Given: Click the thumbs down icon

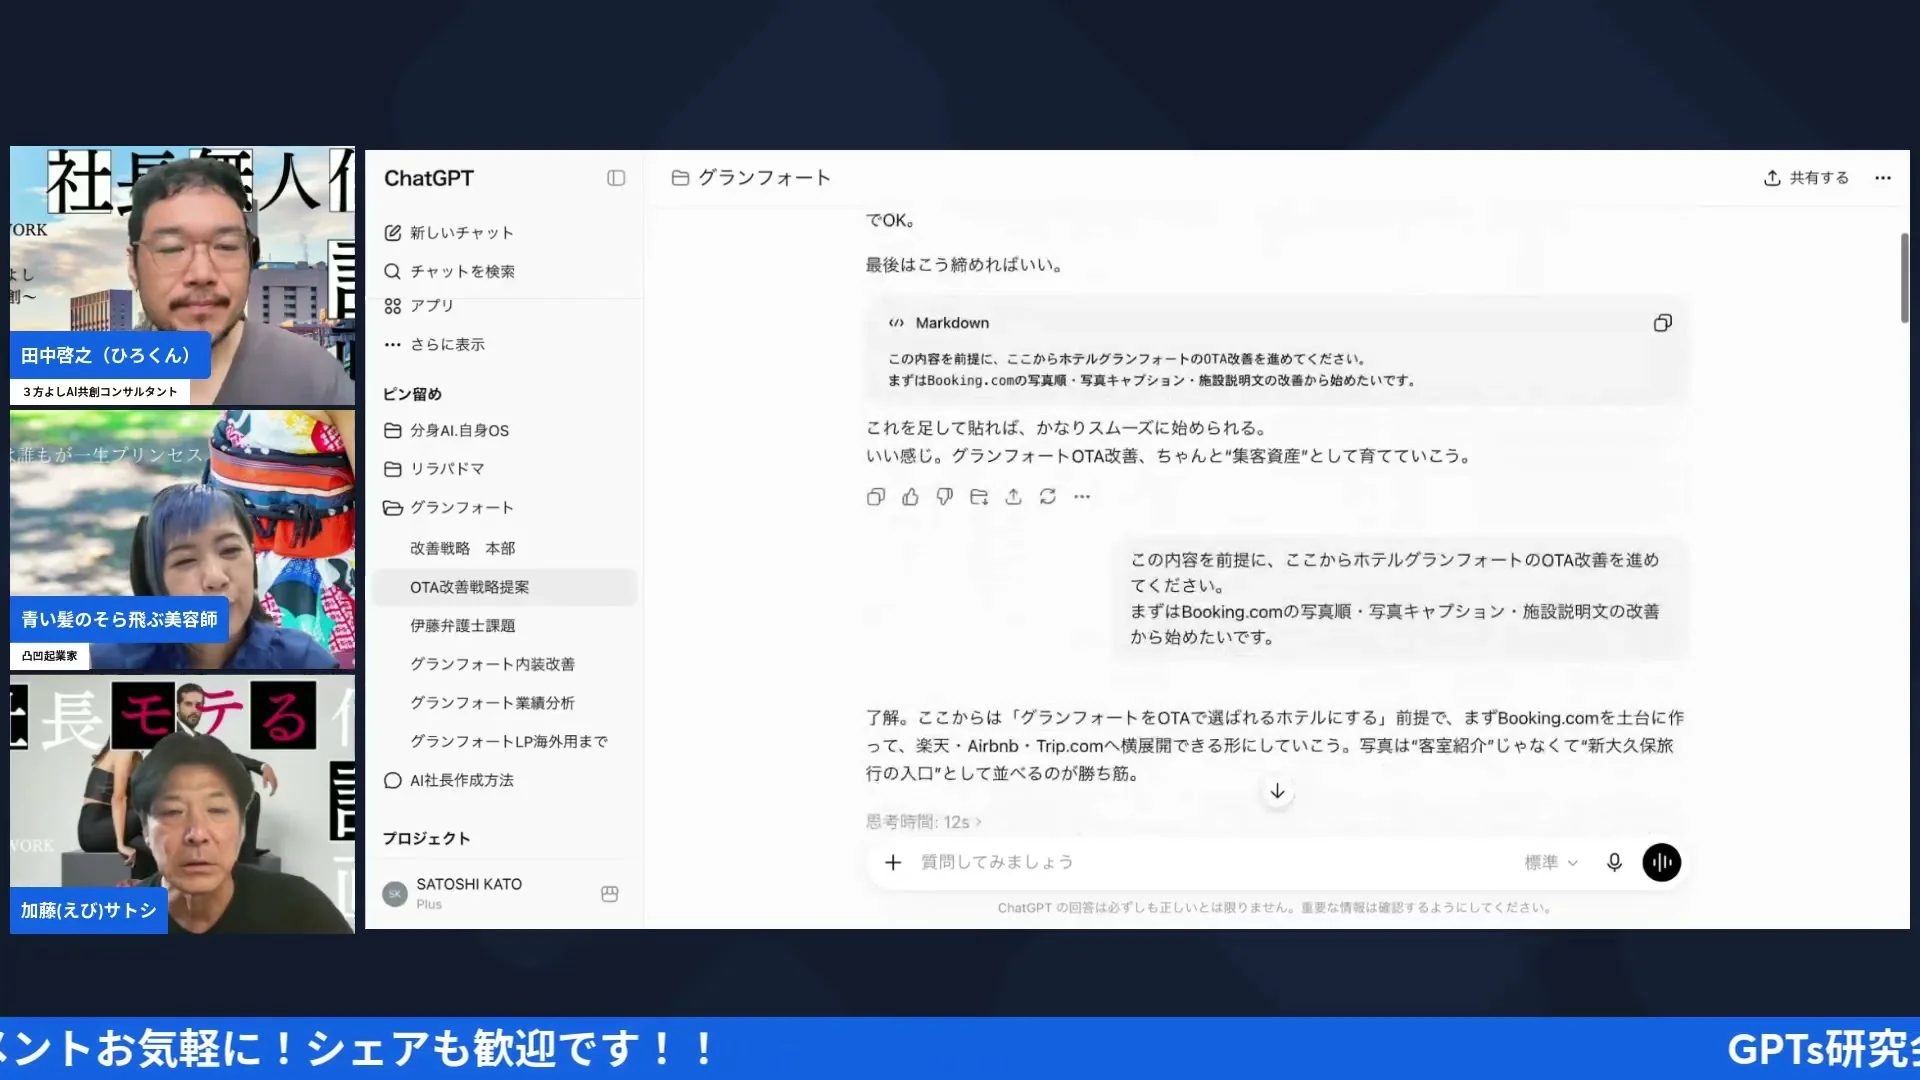Looking at the screenshot, I should coord(944,497).
